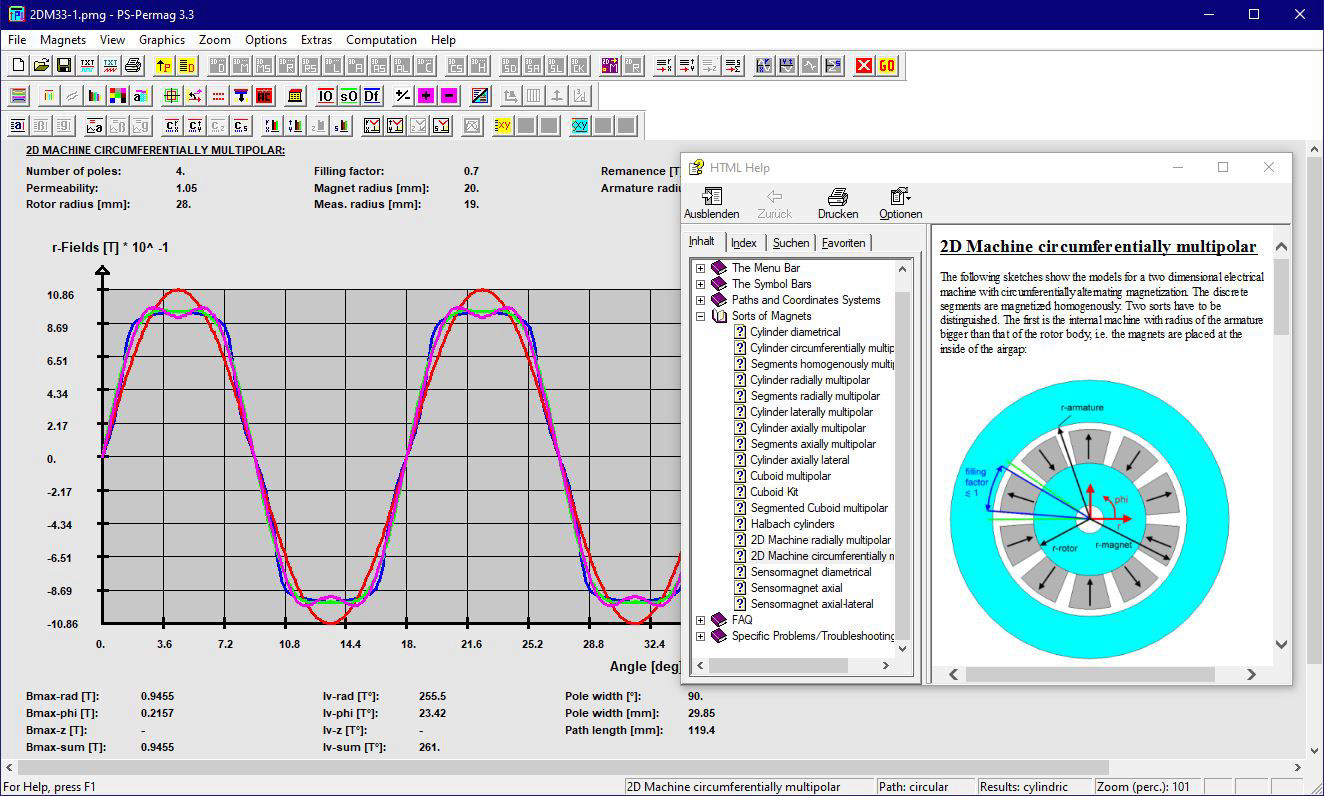Switch to the Suchen tab
Viewport: 1324px width, 796px height.
[x=790, y=243]
